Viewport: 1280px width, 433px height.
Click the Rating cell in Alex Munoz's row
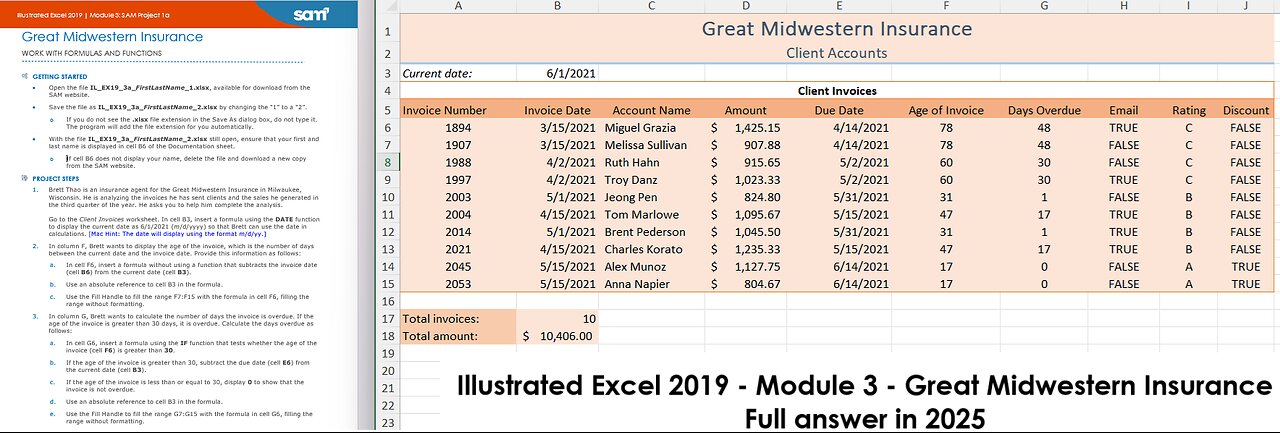pos(1189,267)
